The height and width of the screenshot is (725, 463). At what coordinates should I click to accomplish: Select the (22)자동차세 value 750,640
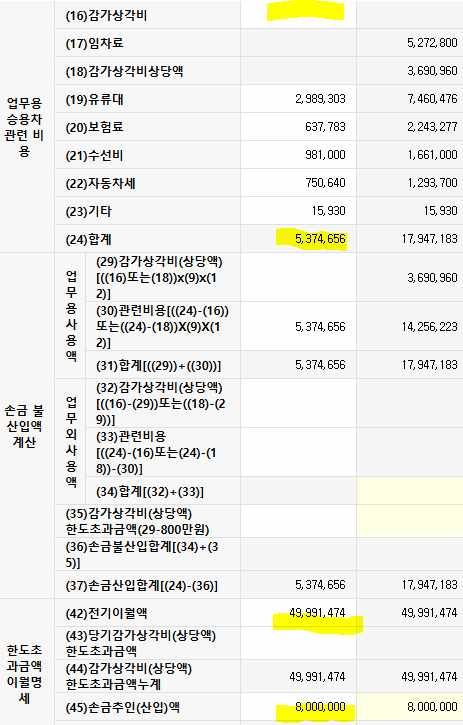click(325, 183)
